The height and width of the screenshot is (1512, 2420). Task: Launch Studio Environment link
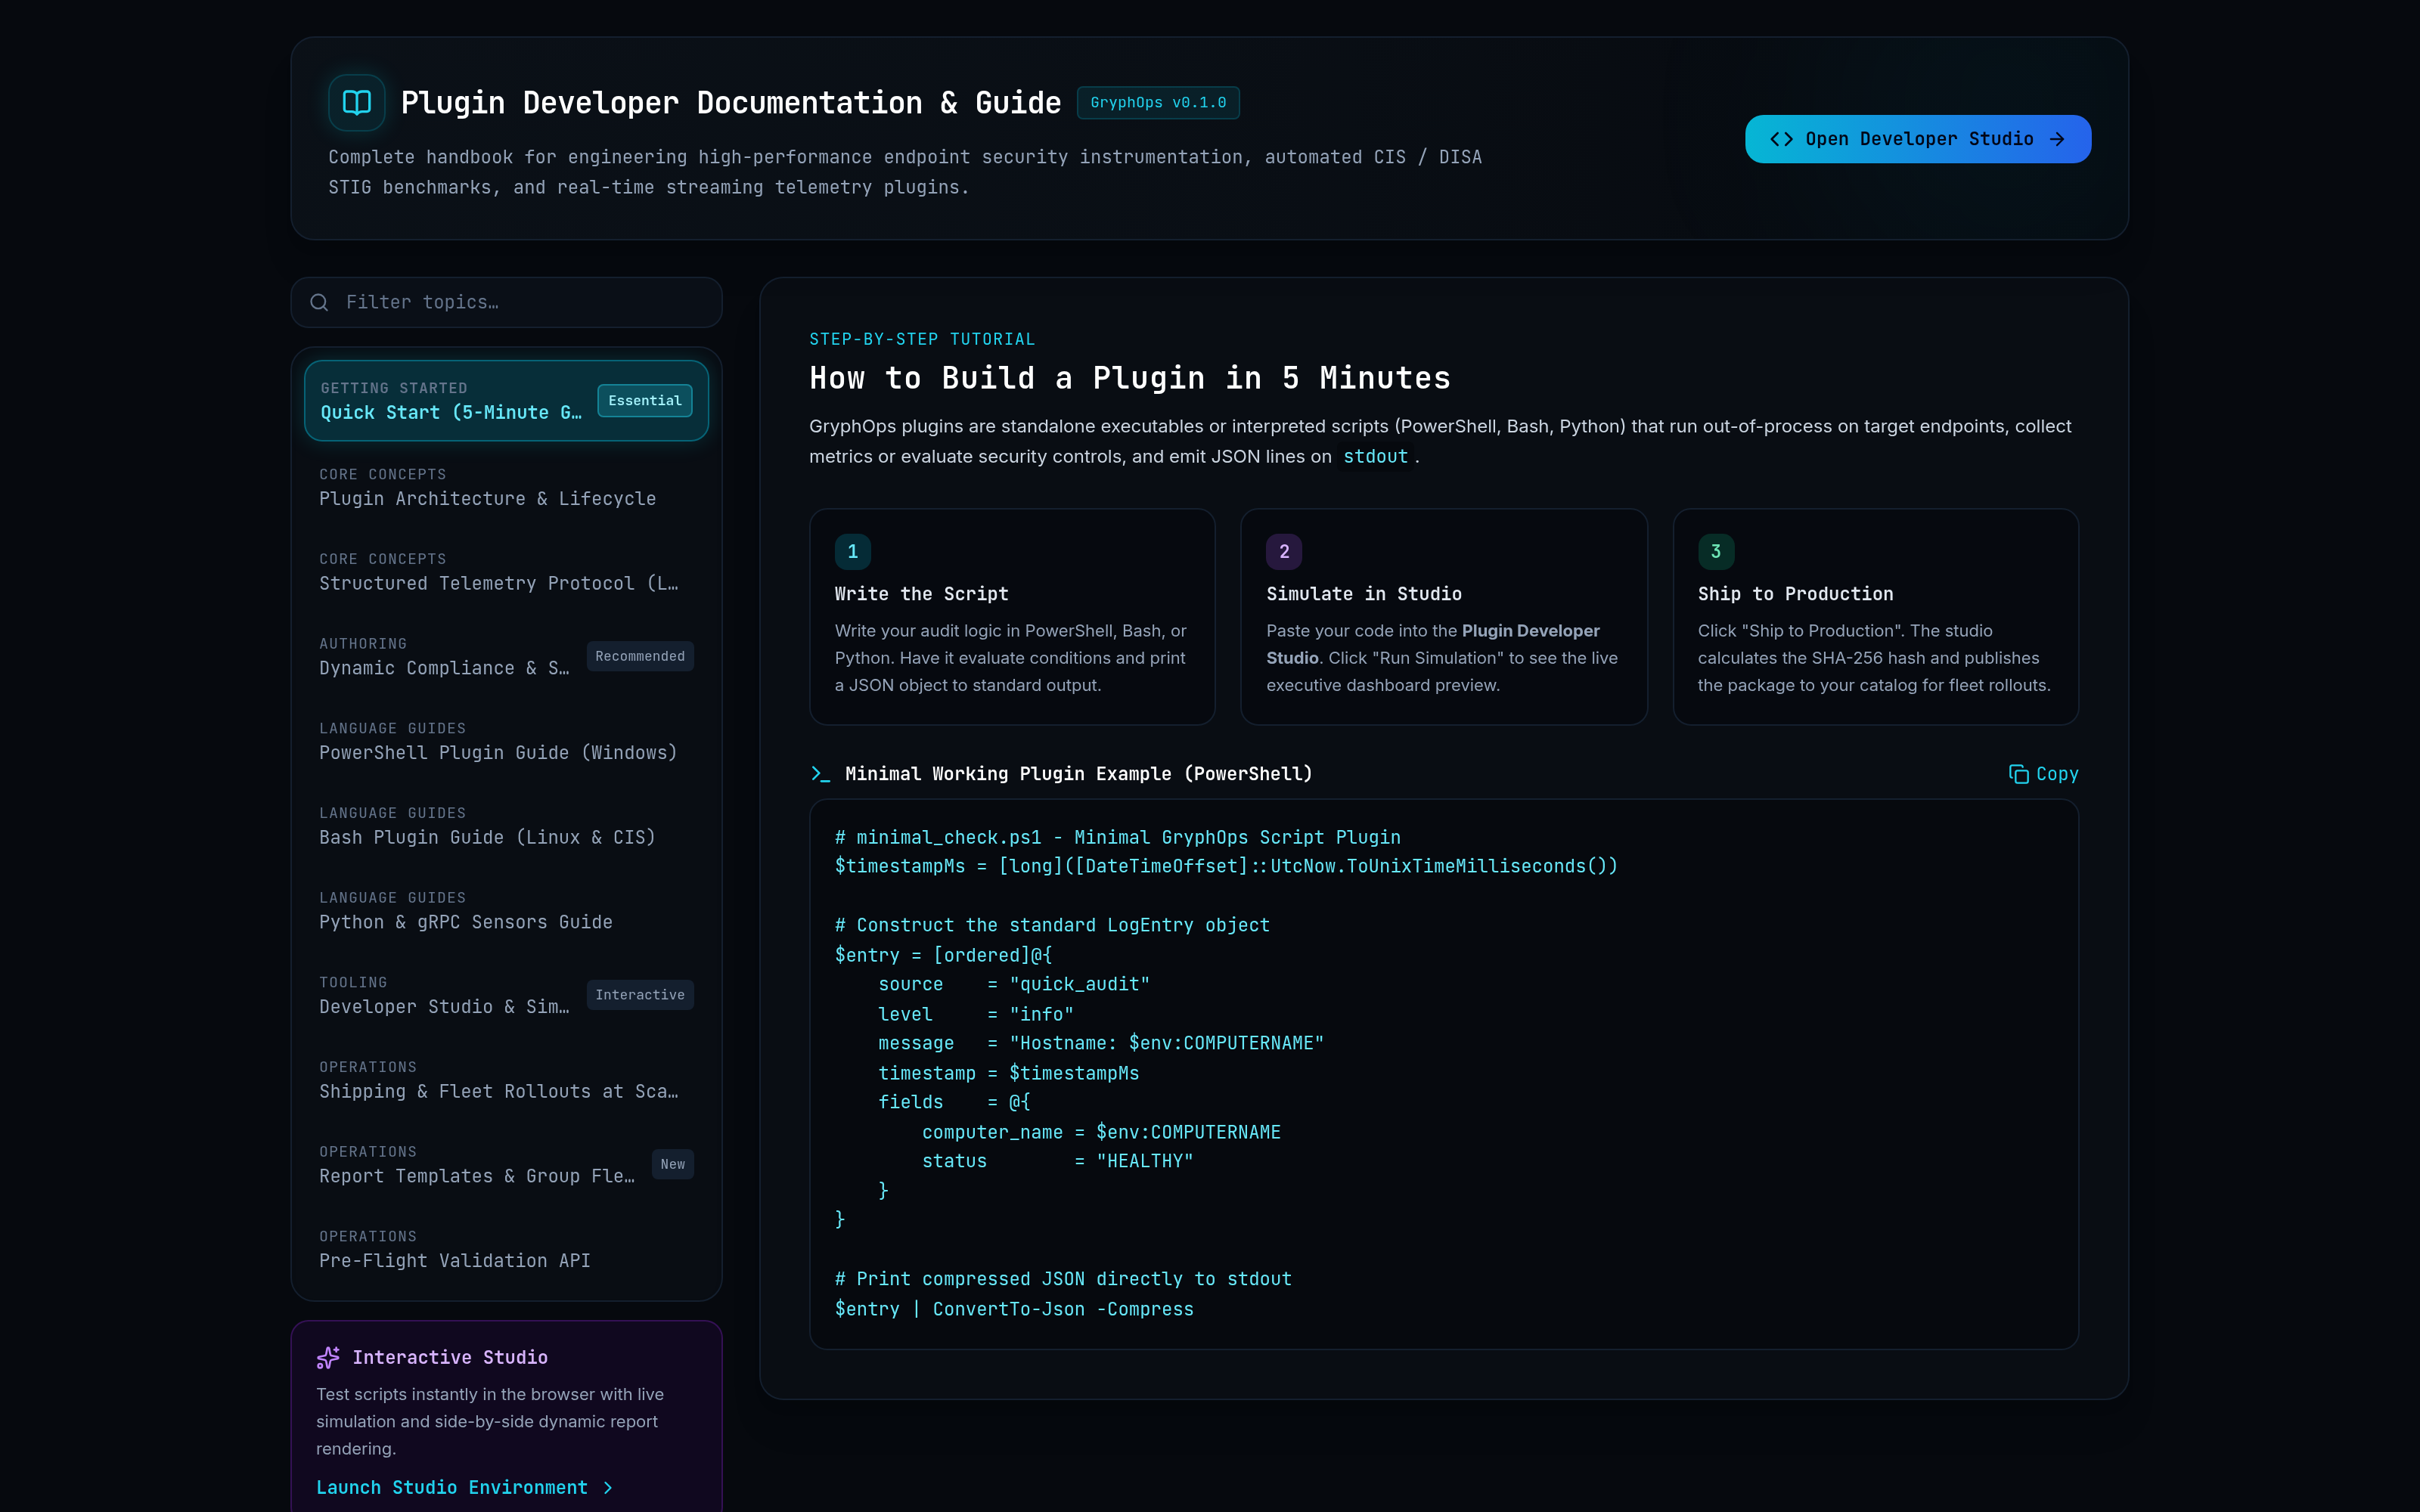tap(464, 1488)
